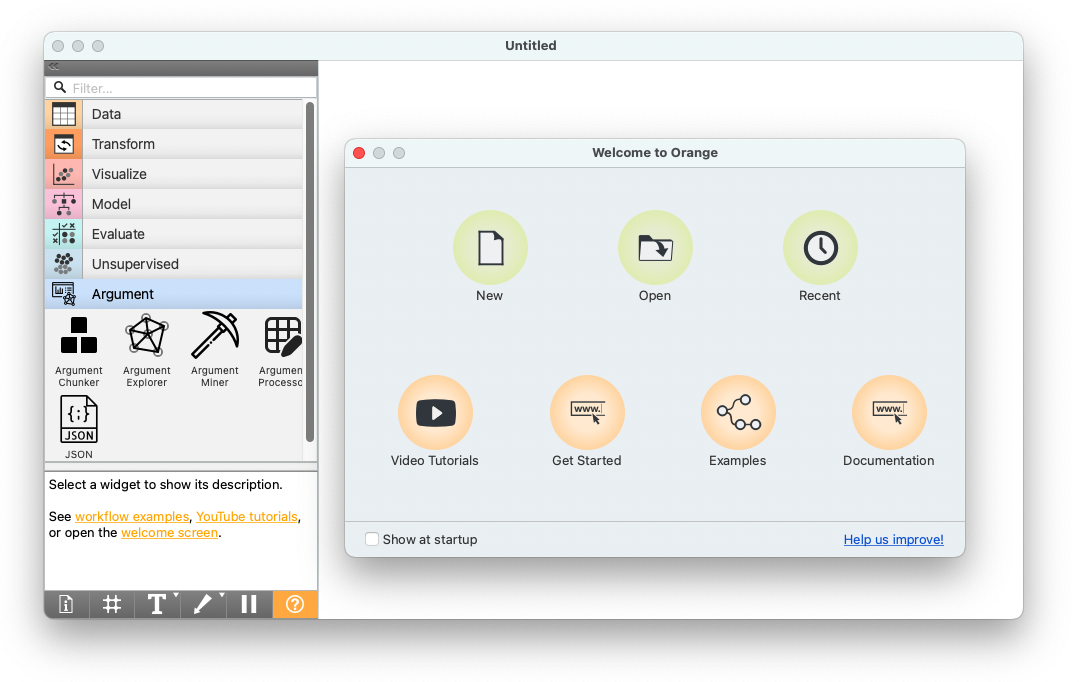
Task: Enable the Show at startup checkbox
Action: pos(372,539)
